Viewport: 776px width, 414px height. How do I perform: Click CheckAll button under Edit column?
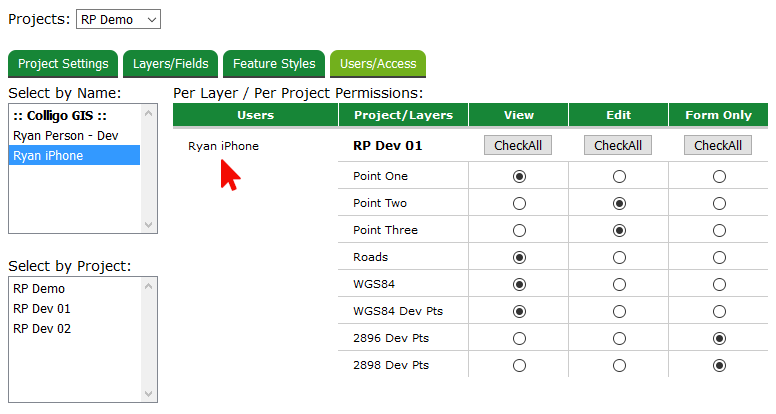pyautogui.click(x=618, y=146)
